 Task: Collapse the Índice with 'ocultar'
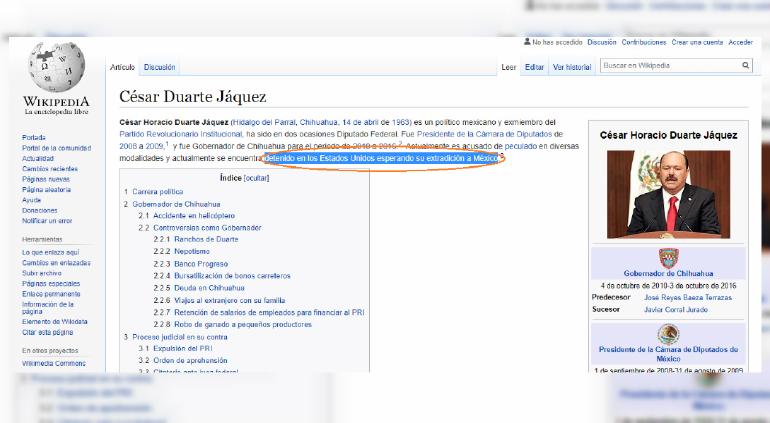(256, 178)
